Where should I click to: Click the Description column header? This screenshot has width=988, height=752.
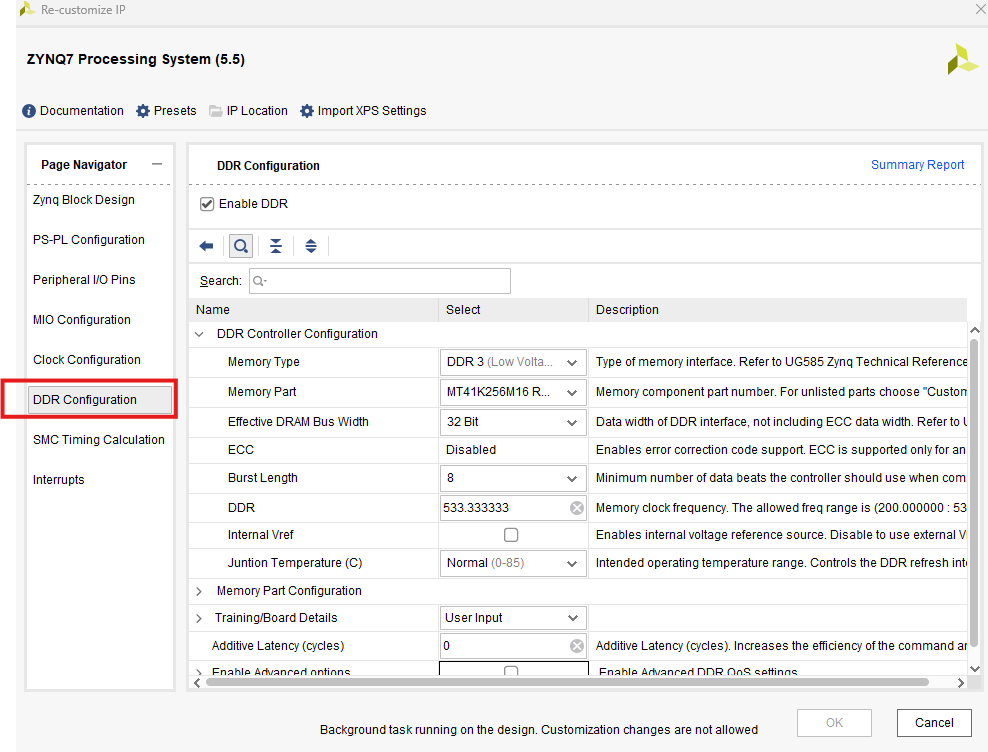pos(778,310)
